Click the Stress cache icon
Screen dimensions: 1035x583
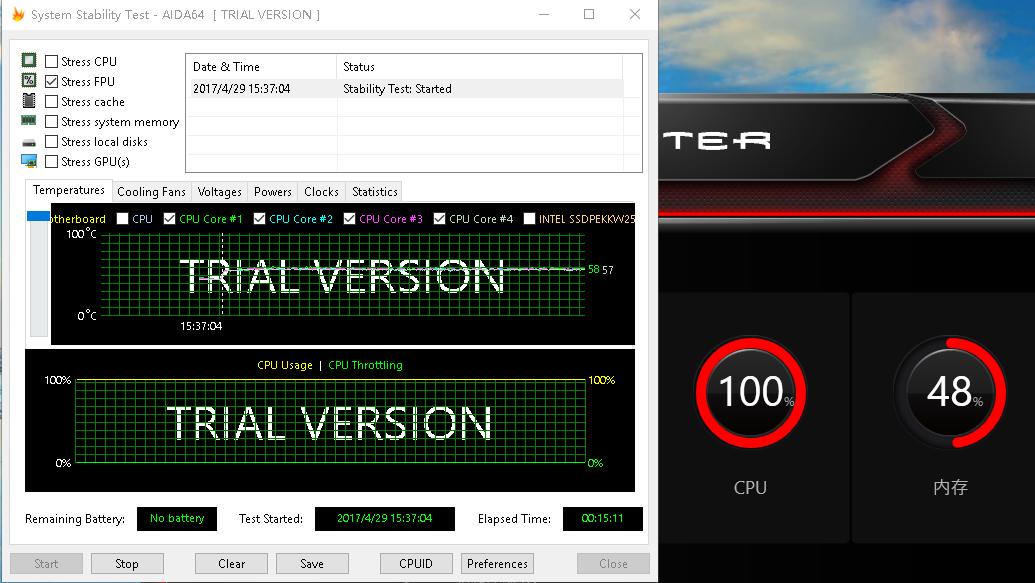pos(28,101)
